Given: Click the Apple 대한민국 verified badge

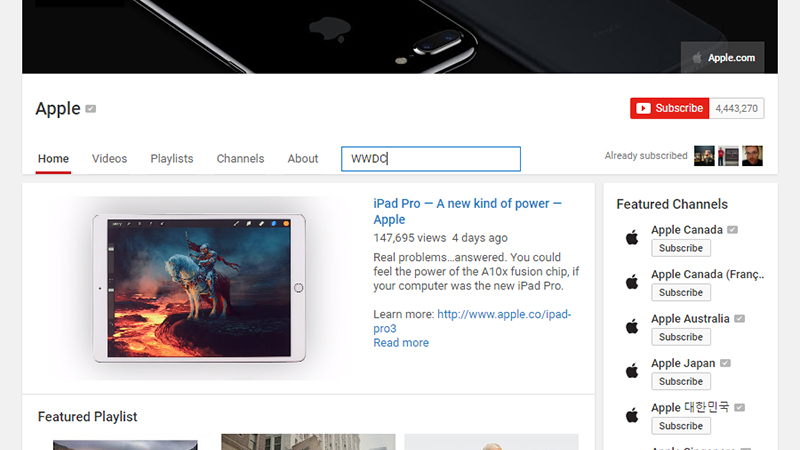Looking at the screenshot, I should (x=740, y=407).
